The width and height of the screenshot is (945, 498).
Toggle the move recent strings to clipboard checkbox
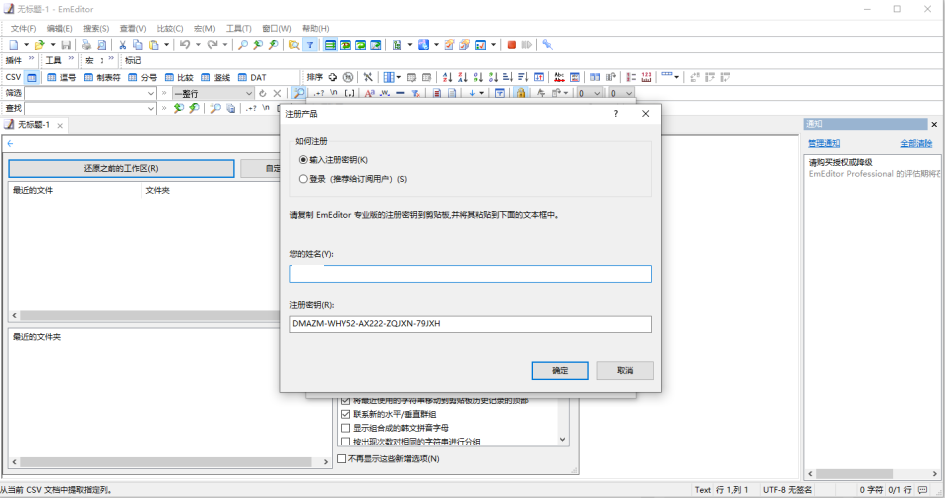[x=345, y=400]
